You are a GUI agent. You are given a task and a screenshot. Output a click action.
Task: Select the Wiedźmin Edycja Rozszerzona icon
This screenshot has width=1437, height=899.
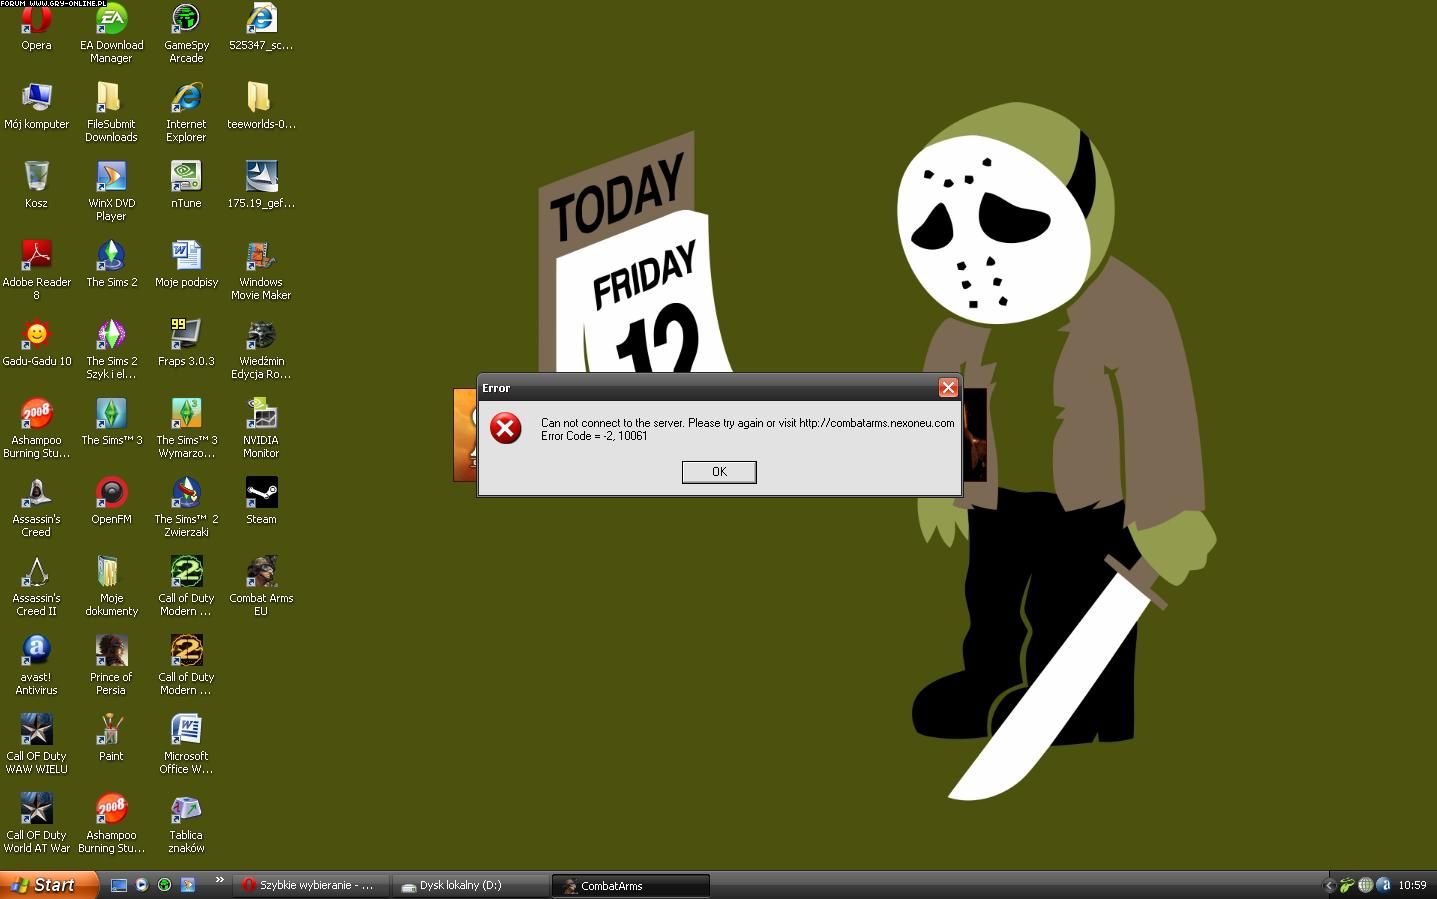[261, 349]
